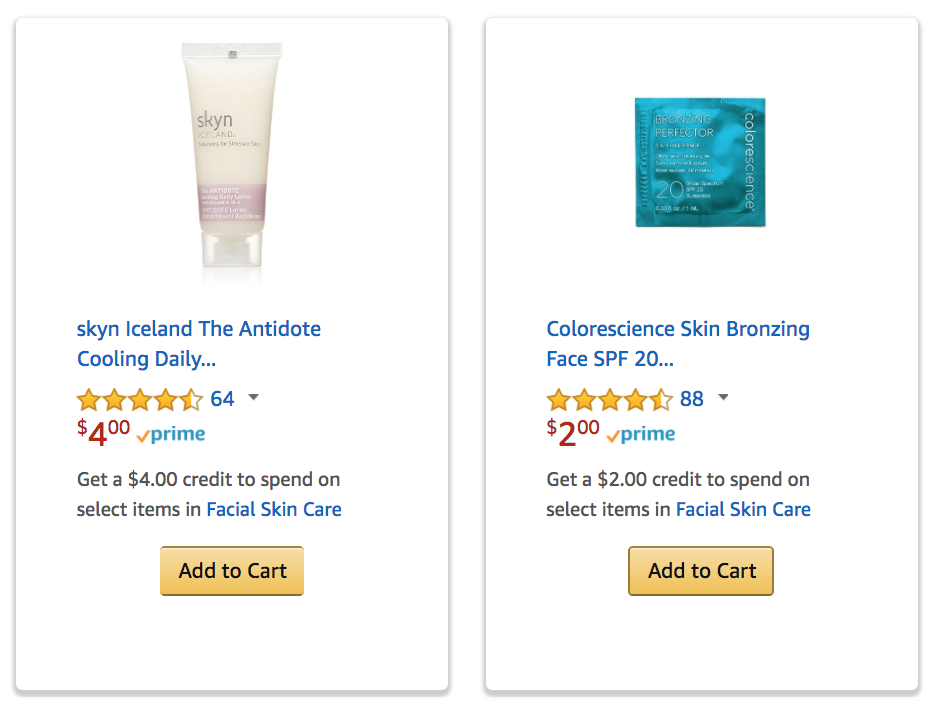Open the skyn Iceland The Antidote title link
Screen dimensions: 934x710
[x=198, y=344]
